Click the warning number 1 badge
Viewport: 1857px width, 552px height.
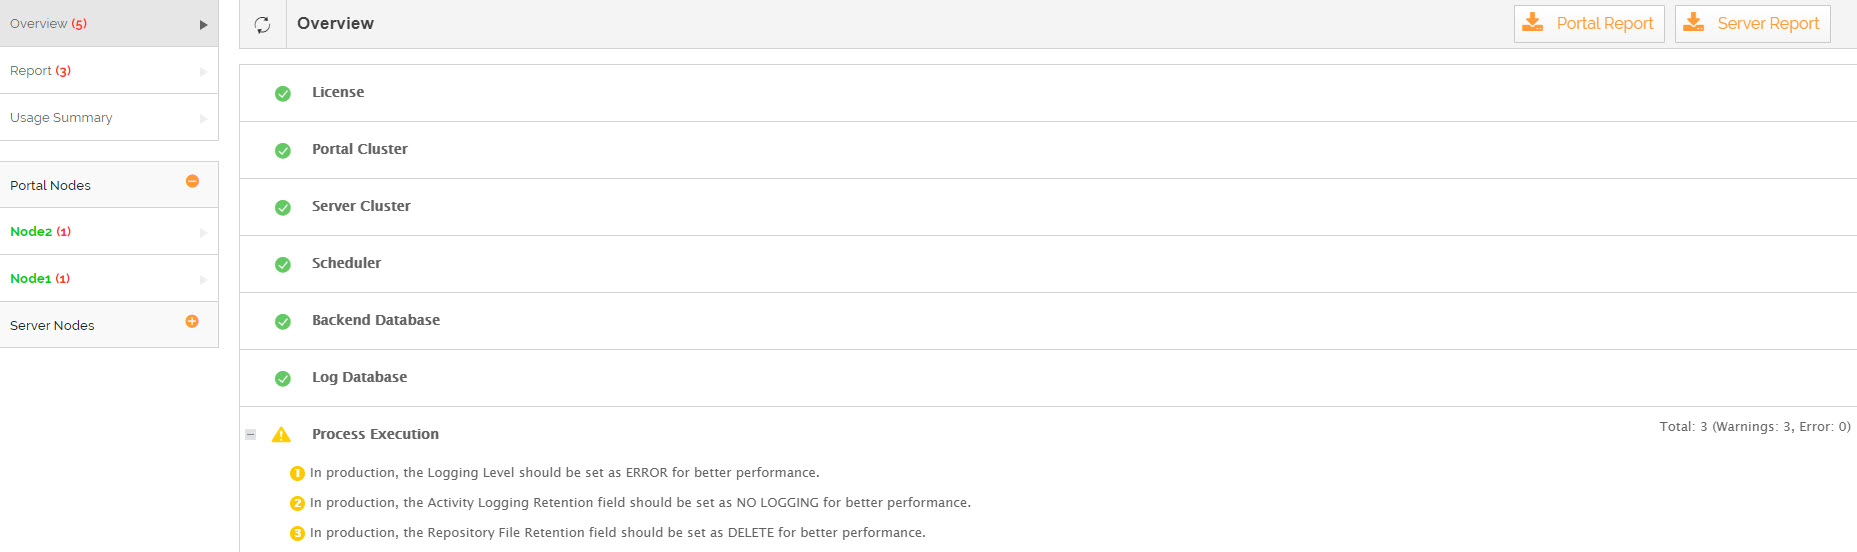pos(297,473)
